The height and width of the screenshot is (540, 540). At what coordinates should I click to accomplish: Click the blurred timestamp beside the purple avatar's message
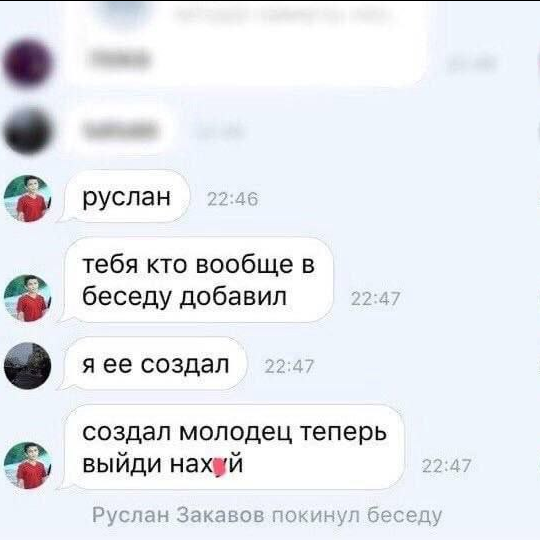pos(471,64)
